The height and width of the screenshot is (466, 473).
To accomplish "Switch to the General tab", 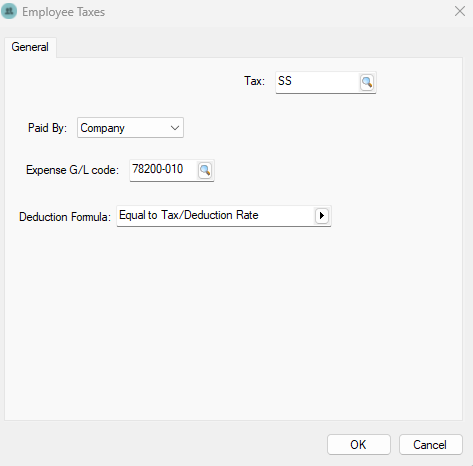I will point(30,47).
